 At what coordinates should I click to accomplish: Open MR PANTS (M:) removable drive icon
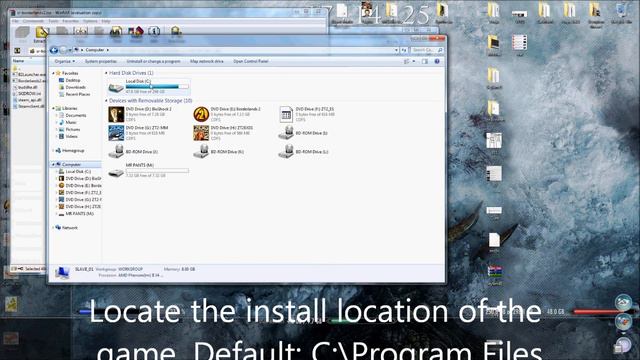pos(116,172)
